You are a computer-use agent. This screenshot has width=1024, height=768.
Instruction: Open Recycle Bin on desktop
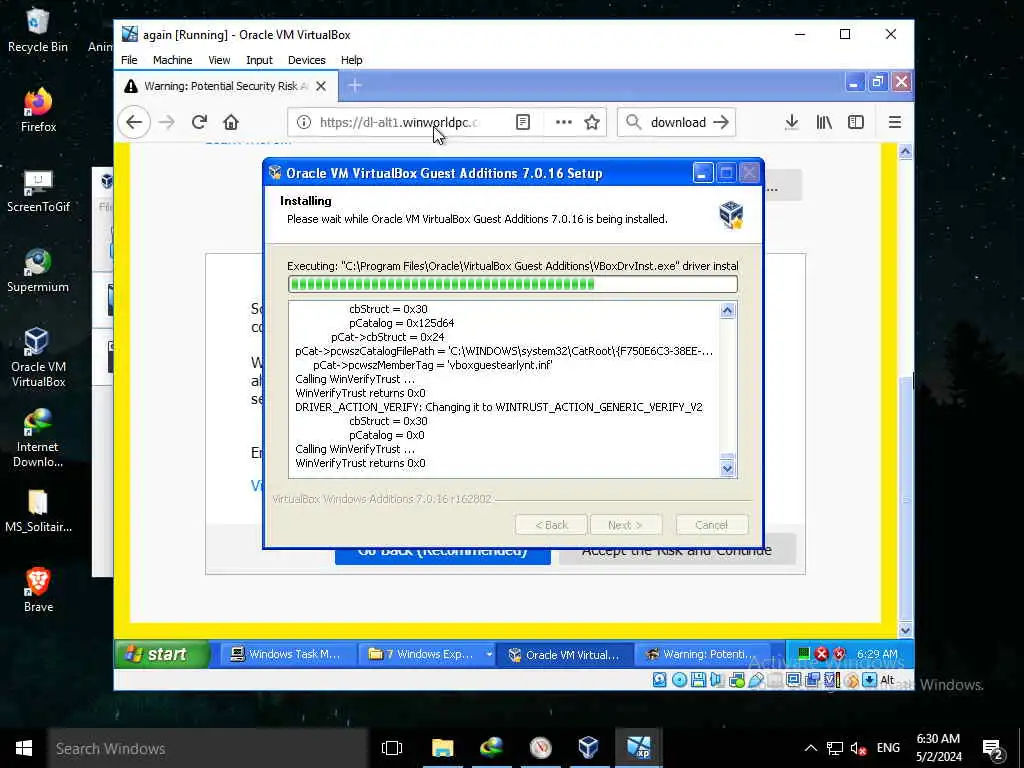point(38,31)
